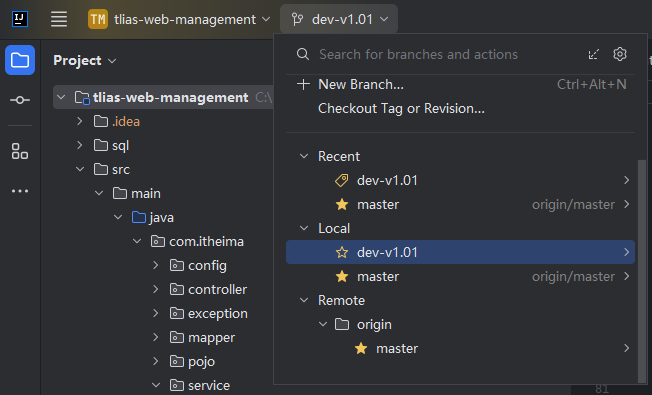The width and height of the screenshot is (652, 395).
Task: Click the current-branch tag icon in Recent
Action: click(342, 180)
